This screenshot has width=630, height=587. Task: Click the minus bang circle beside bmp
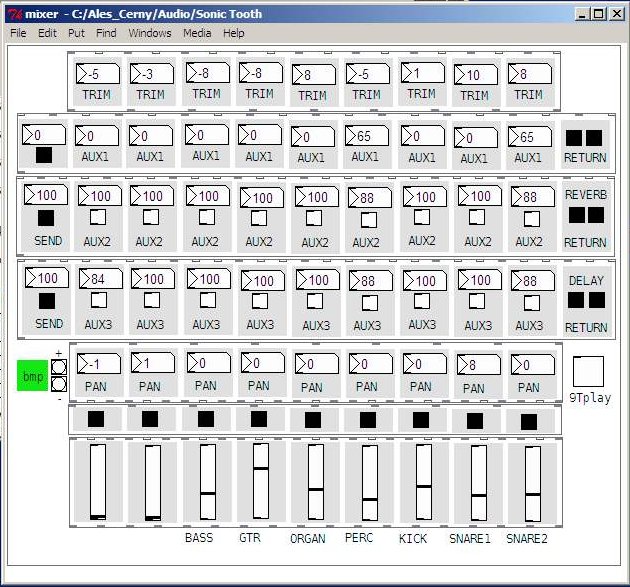pos(59,384)
